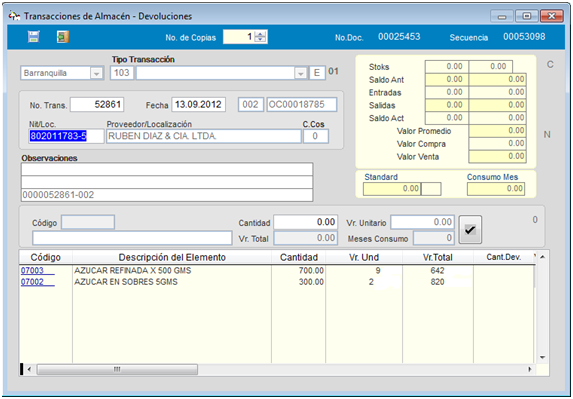Click the horizontal scroll right arrow

click(530, 369)
